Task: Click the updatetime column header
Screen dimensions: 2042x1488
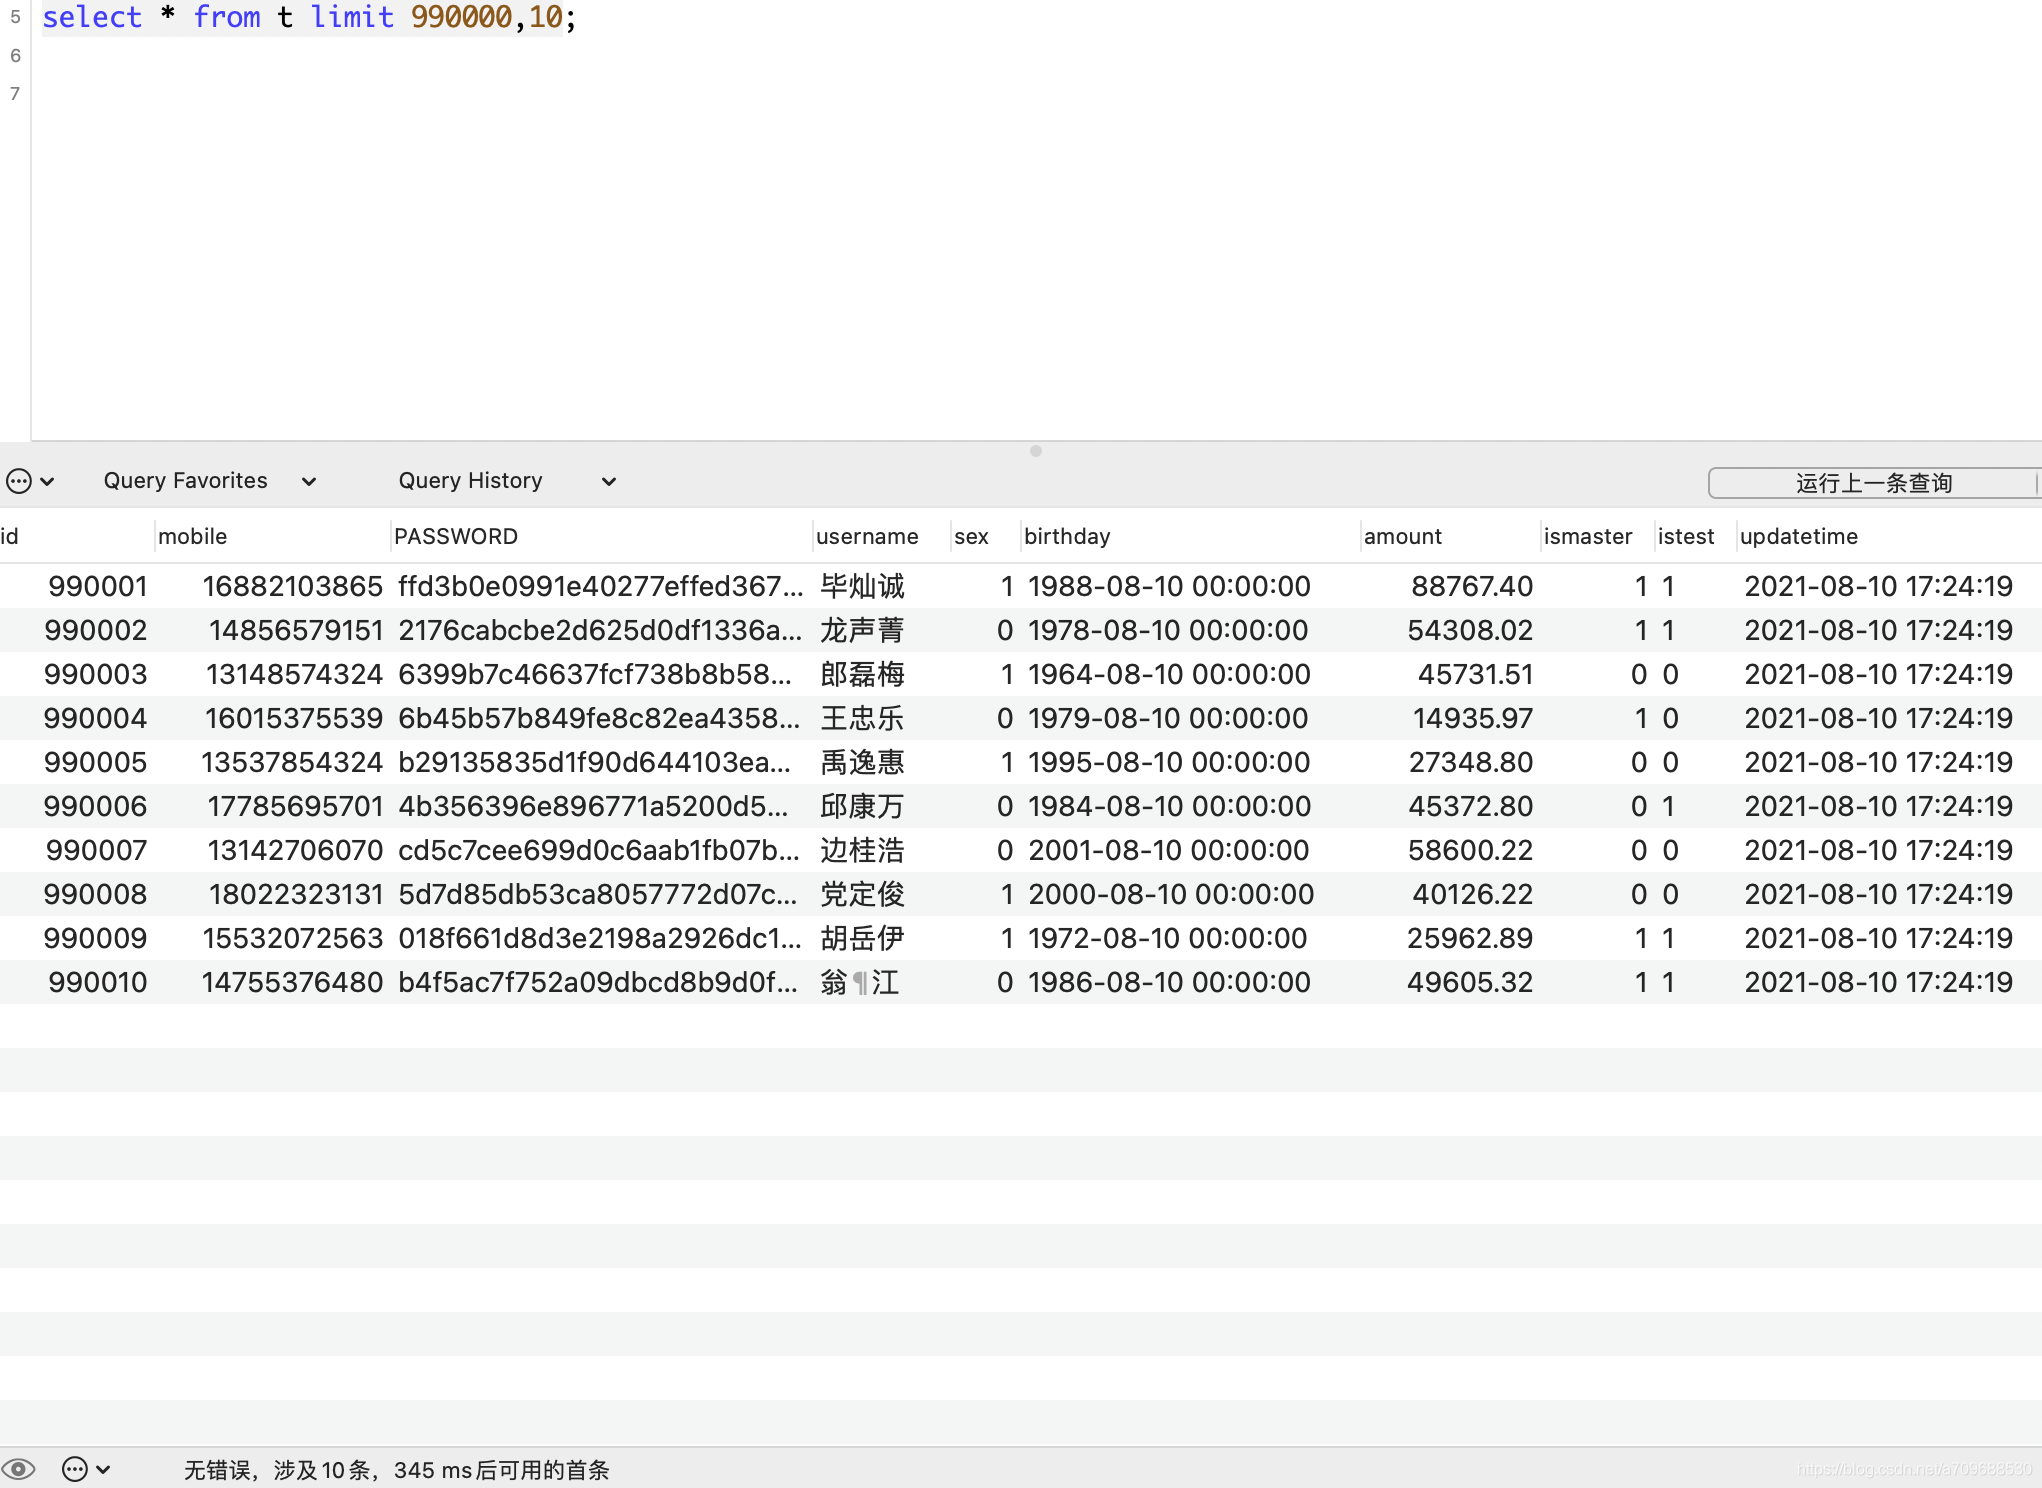Action: [x=1798, y=536]
